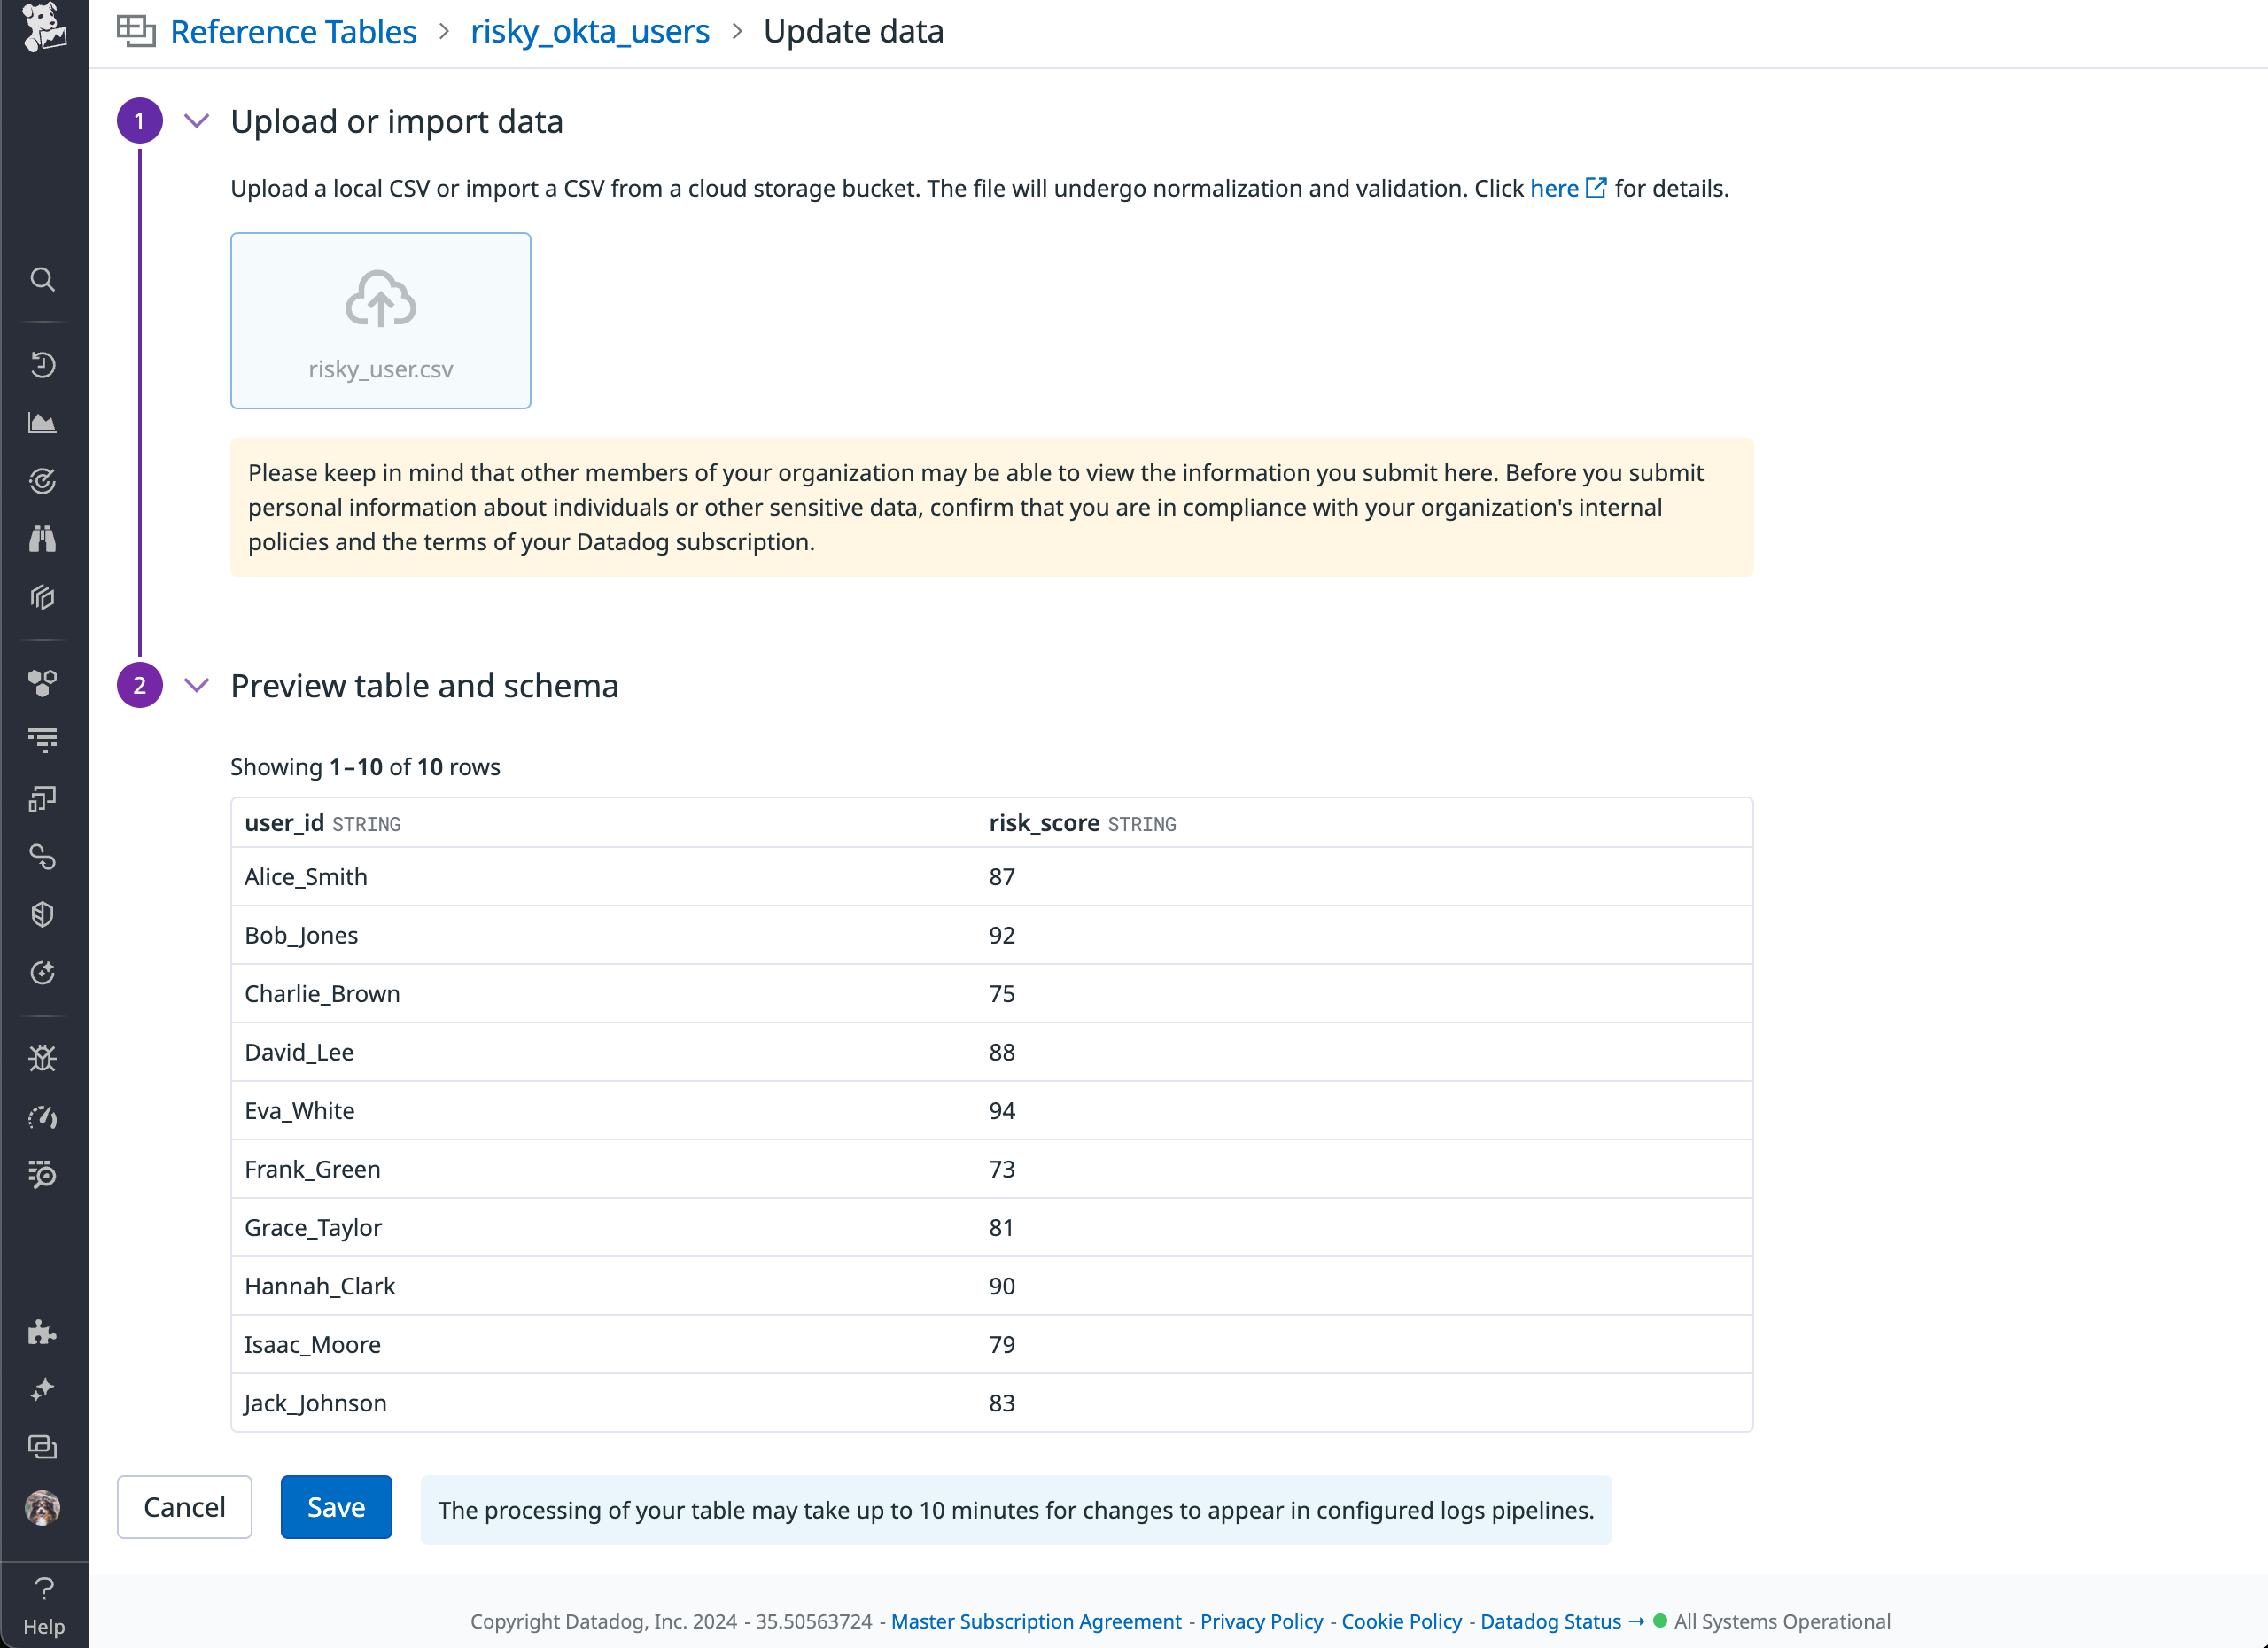Open the Logs funnel icon
The image size is (2268, 1648).
click(x=43, y=739)
